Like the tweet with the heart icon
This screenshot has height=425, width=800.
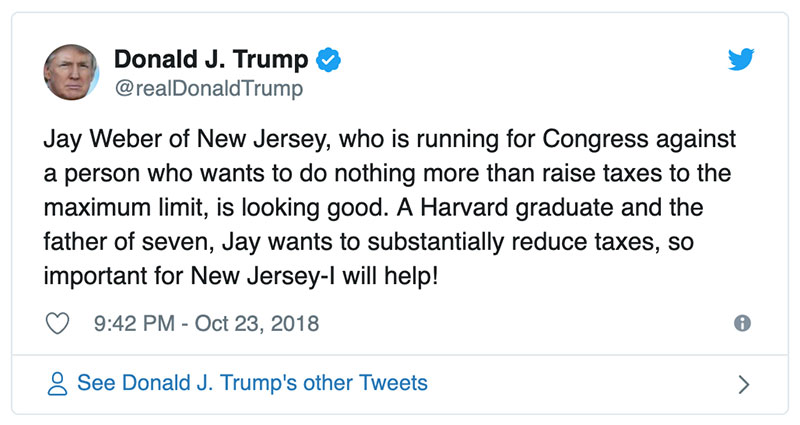click(x=59, y=323)
